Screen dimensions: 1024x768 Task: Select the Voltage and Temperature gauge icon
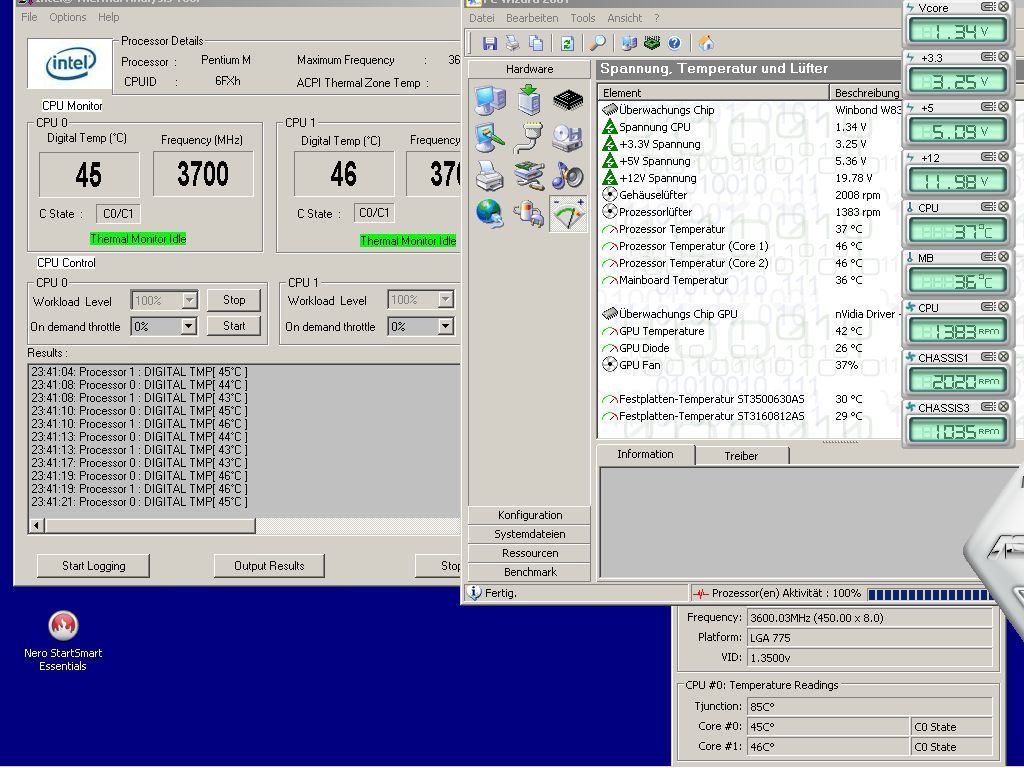568,214
